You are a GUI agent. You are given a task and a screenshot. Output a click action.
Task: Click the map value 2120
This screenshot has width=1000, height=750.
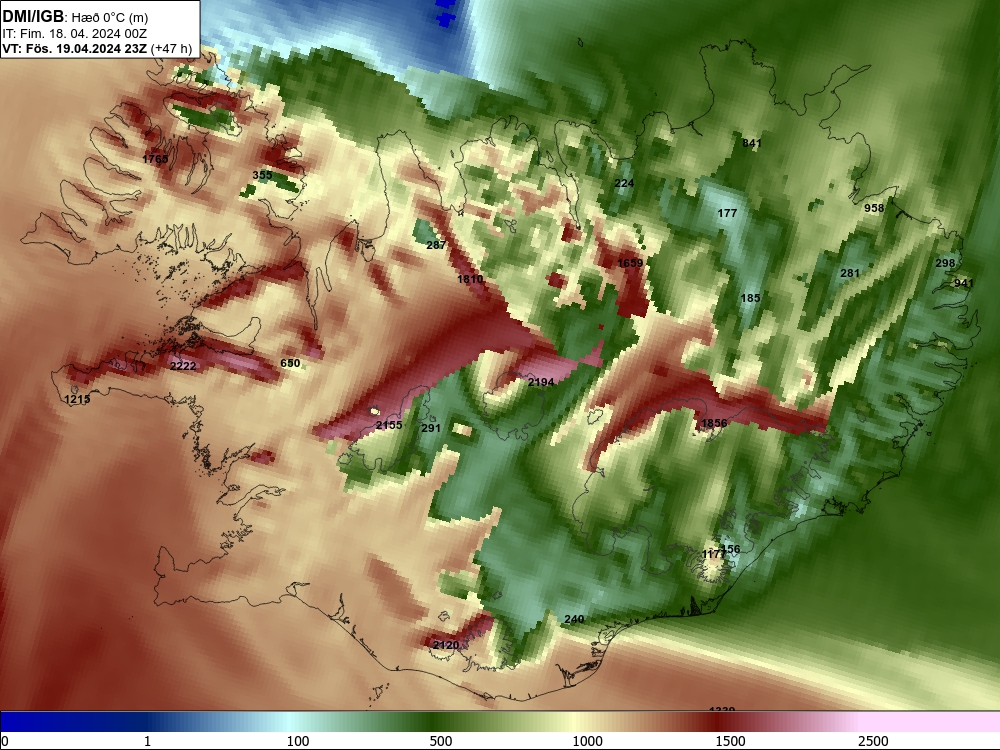pyautogui.click(x=446, y=645)
